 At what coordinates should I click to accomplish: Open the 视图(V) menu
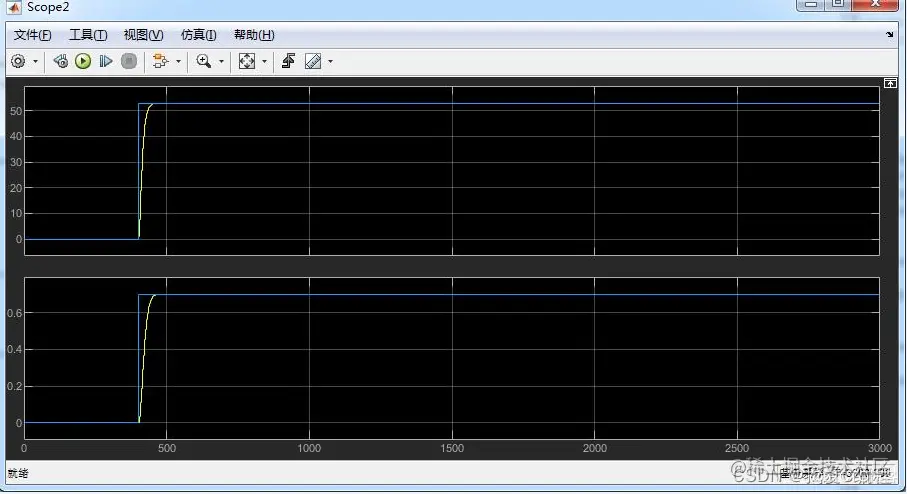point(143,35)
